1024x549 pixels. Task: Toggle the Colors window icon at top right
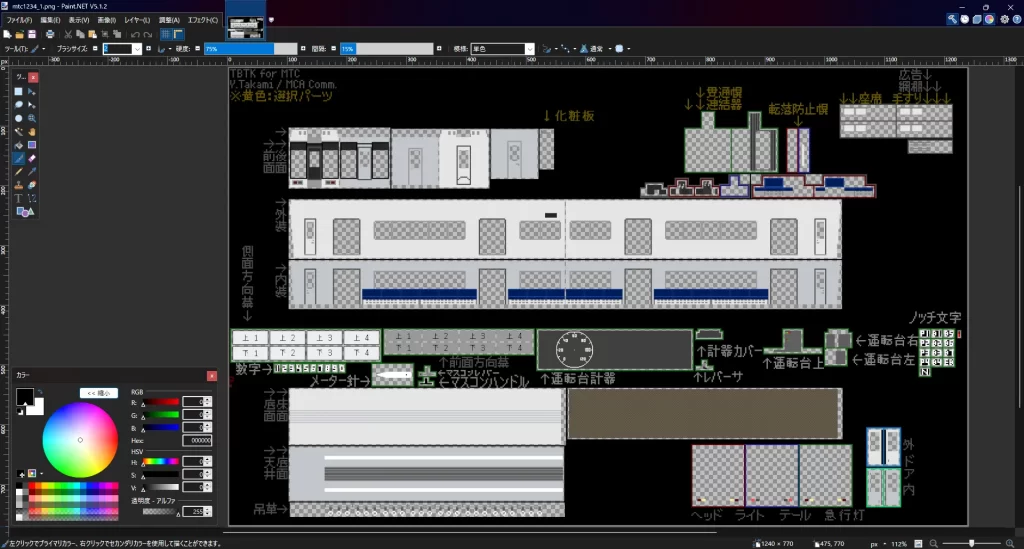[x=990, y=19]
